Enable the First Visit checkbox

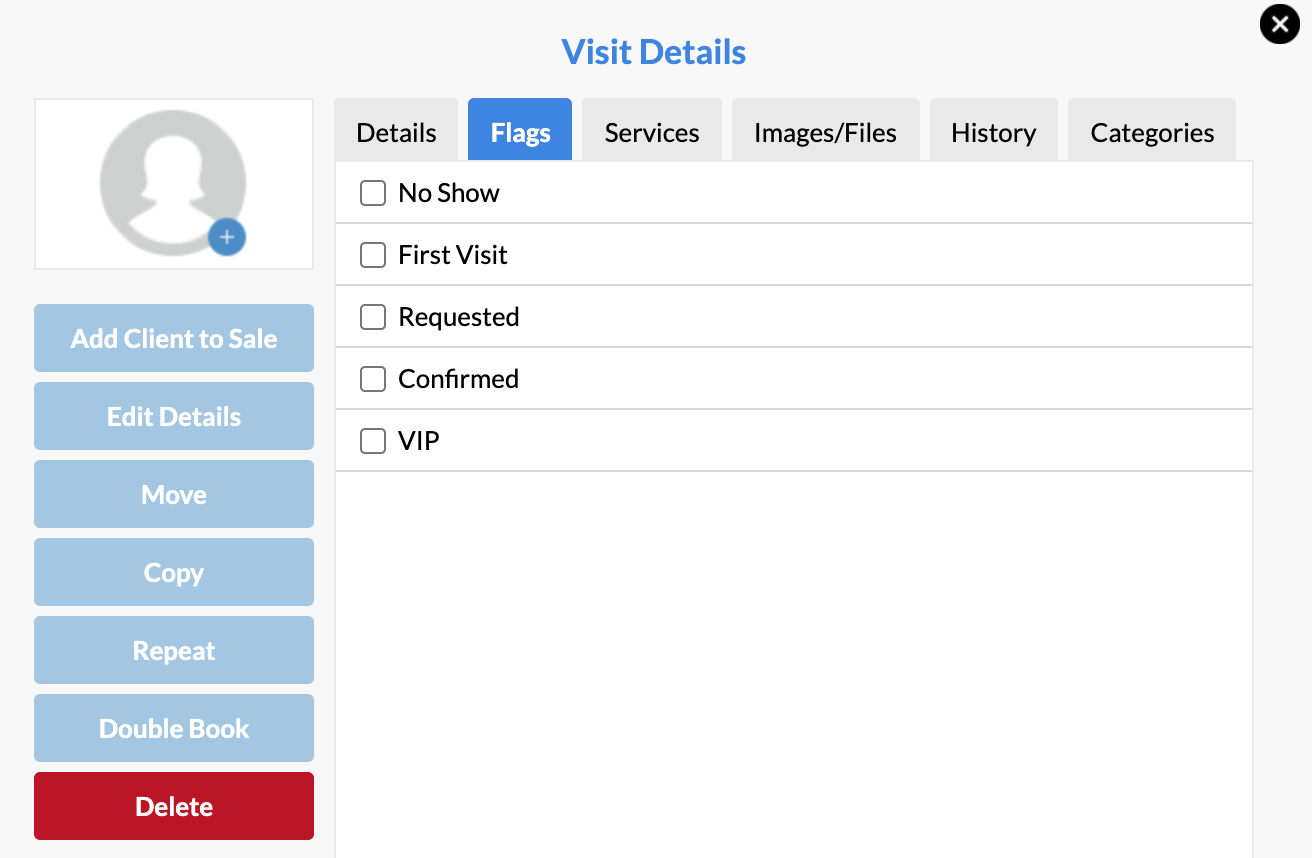pos(372,254)
